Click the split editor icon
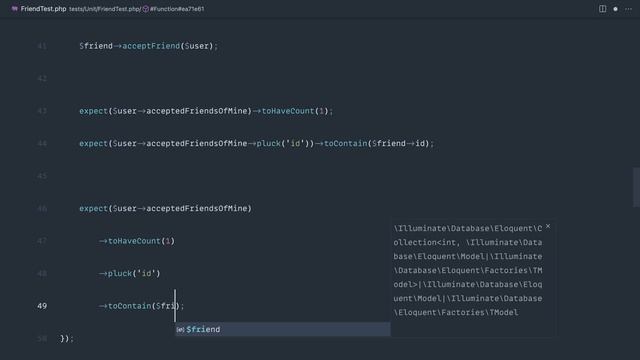Viewport: 640px width, 360px height. click(x=602, y=9)
